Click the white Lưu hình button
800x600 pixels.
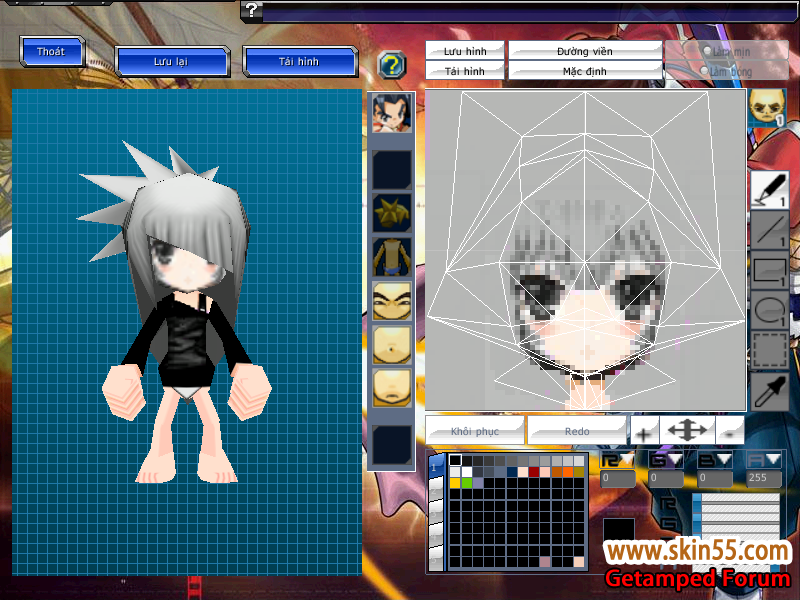(465, 51)
